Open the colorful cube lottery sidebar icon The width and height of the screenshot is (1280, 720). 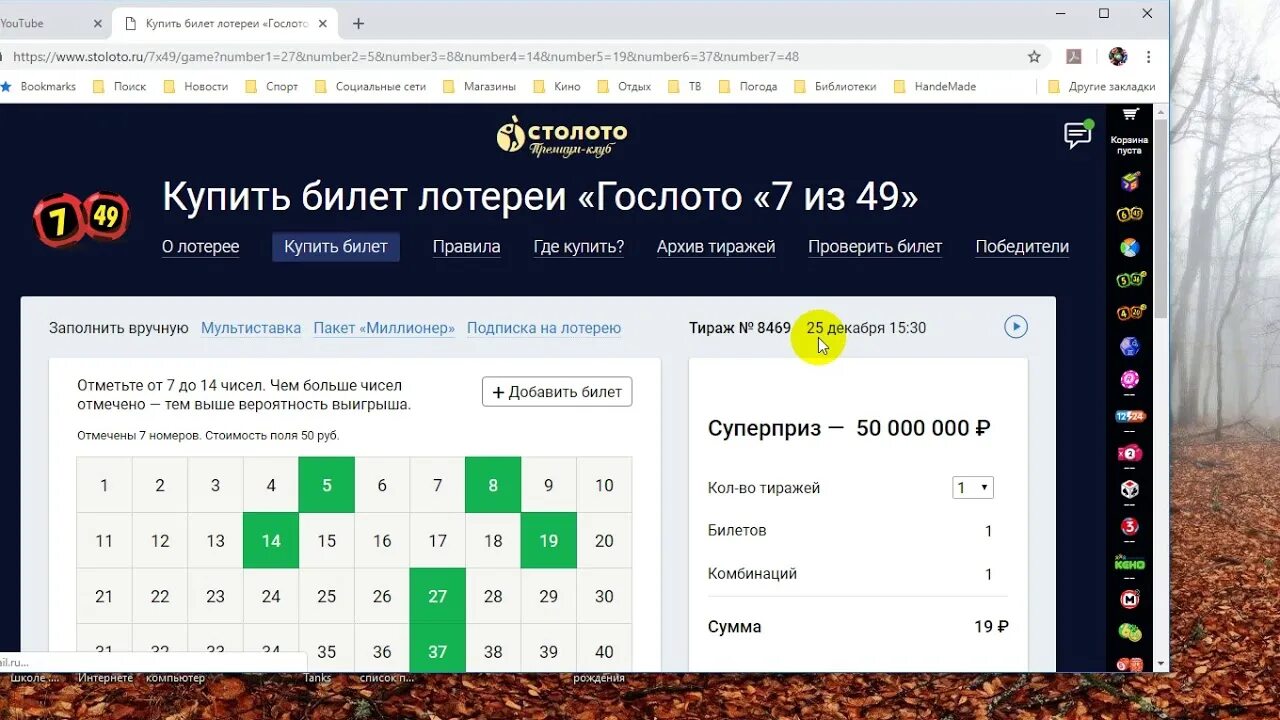pyautogui.click(x=1129, y=181)
